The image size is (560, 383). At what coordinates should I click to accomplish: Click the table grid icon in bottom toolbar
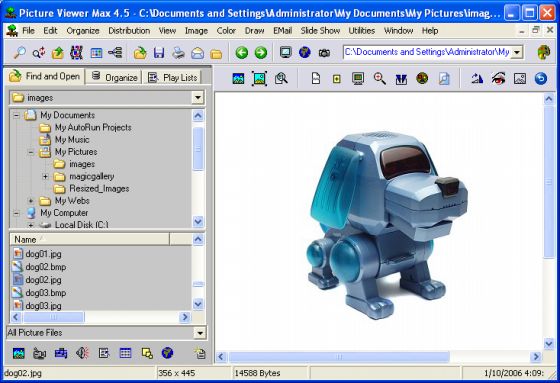125,353
